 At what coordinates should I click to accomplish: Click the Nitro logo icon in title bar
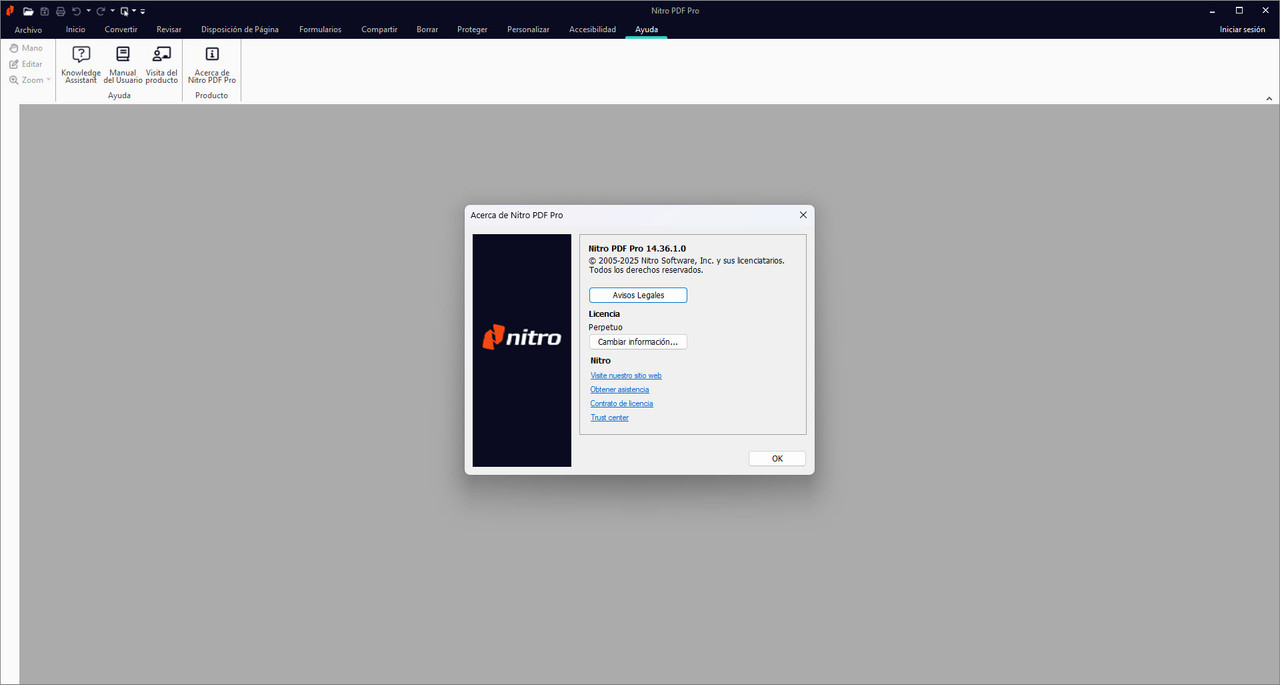pos(10,11)
